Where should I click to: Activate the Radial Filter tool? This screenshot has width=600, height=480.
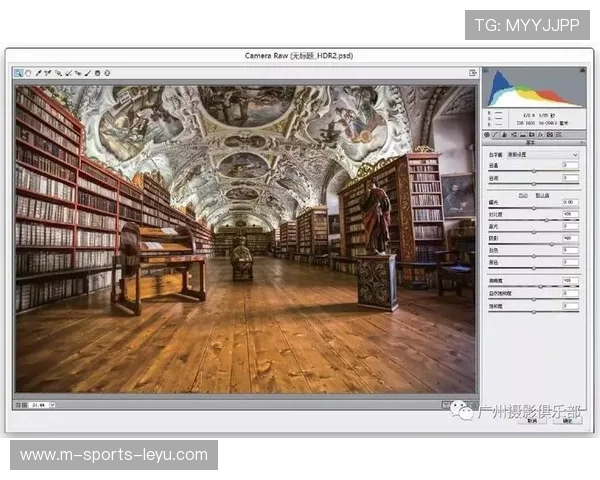(107, 73)
